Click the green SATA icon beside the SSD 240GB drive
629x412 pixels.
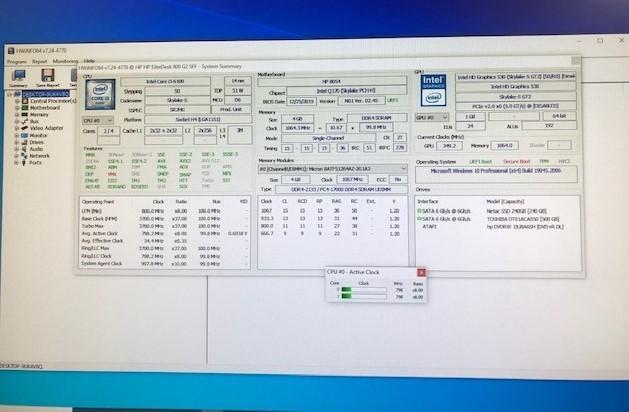pos(419,211)
